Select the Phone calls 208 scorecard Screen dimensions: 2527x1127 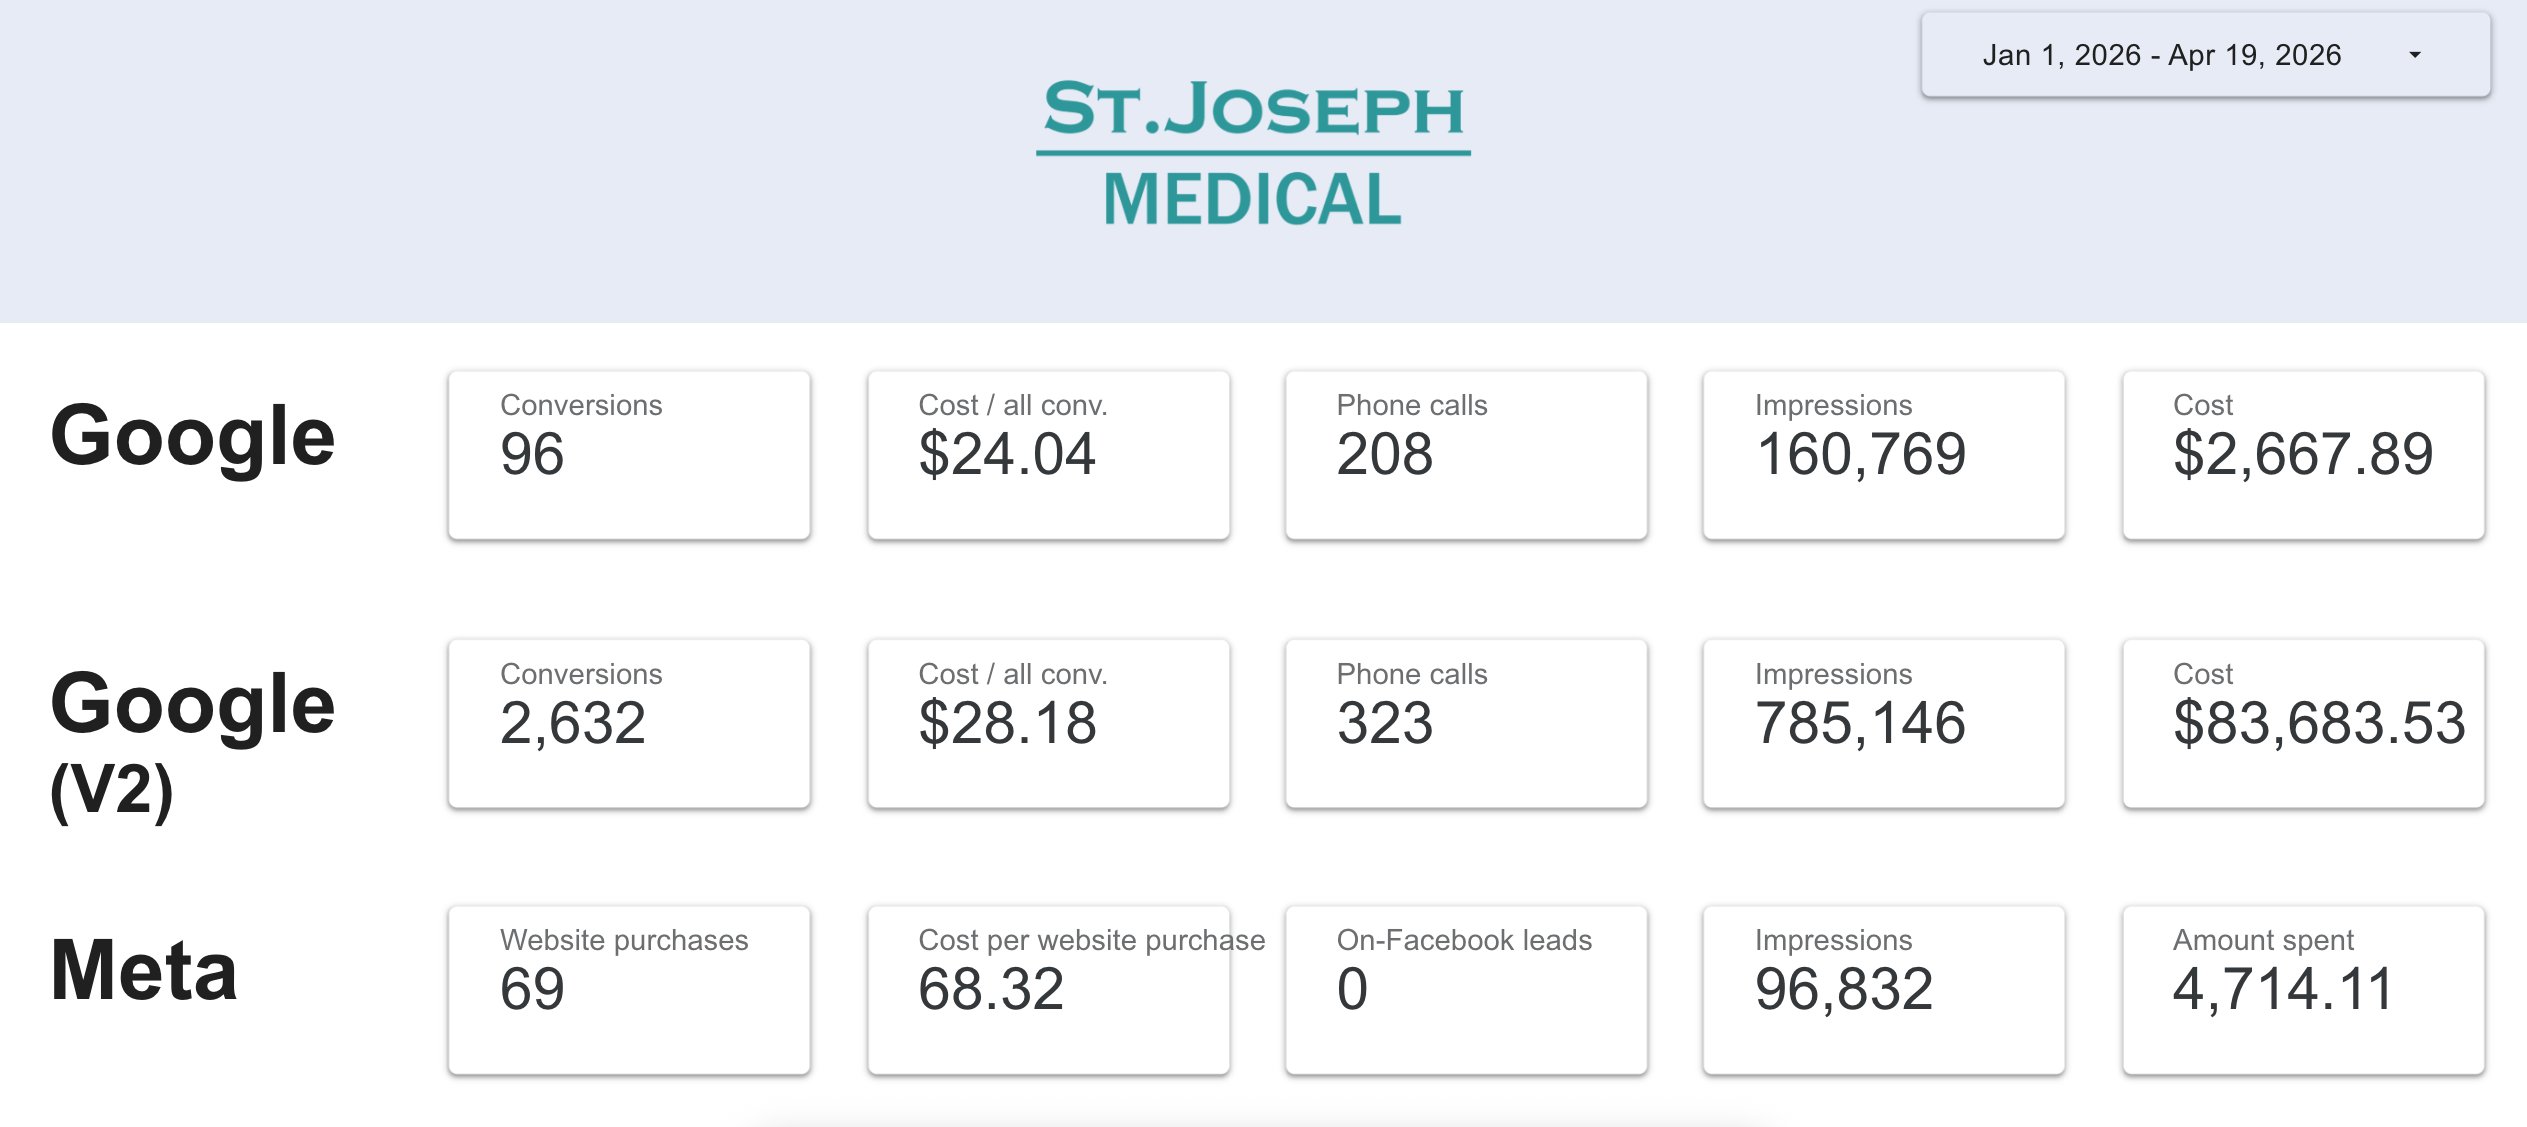coord(1466,455)
